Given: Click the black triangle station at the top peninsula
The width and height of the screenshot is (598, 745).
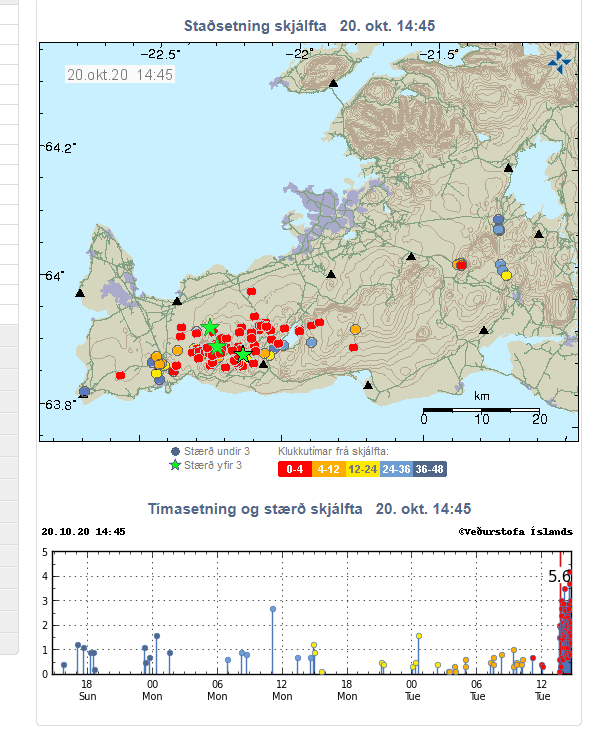Looking at the screenshot, I should point(333,84).
